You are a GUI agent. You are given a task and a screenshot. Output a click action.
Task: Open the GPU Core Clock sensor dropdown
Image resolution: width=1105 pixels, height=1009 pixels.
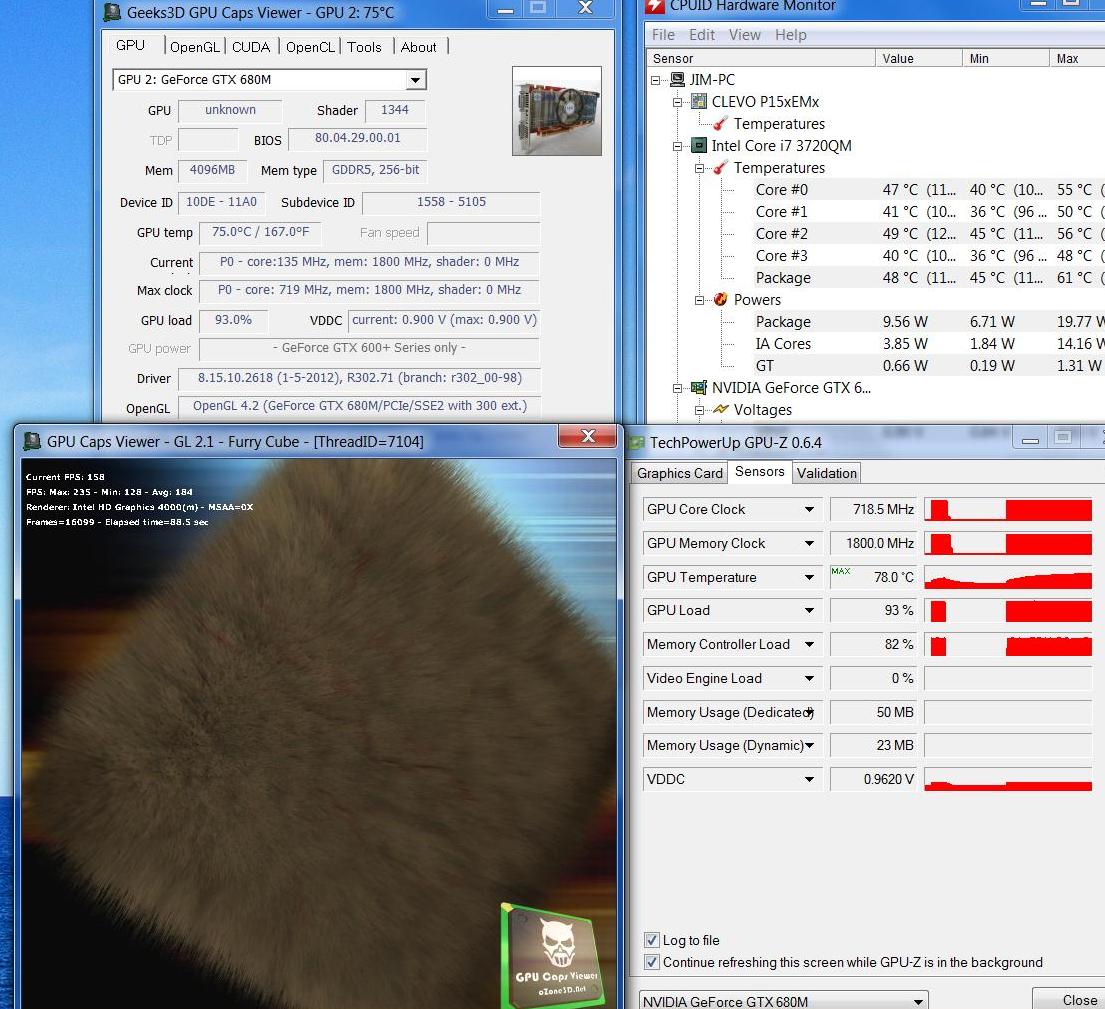pyautogui.click(x=809, y=509)
